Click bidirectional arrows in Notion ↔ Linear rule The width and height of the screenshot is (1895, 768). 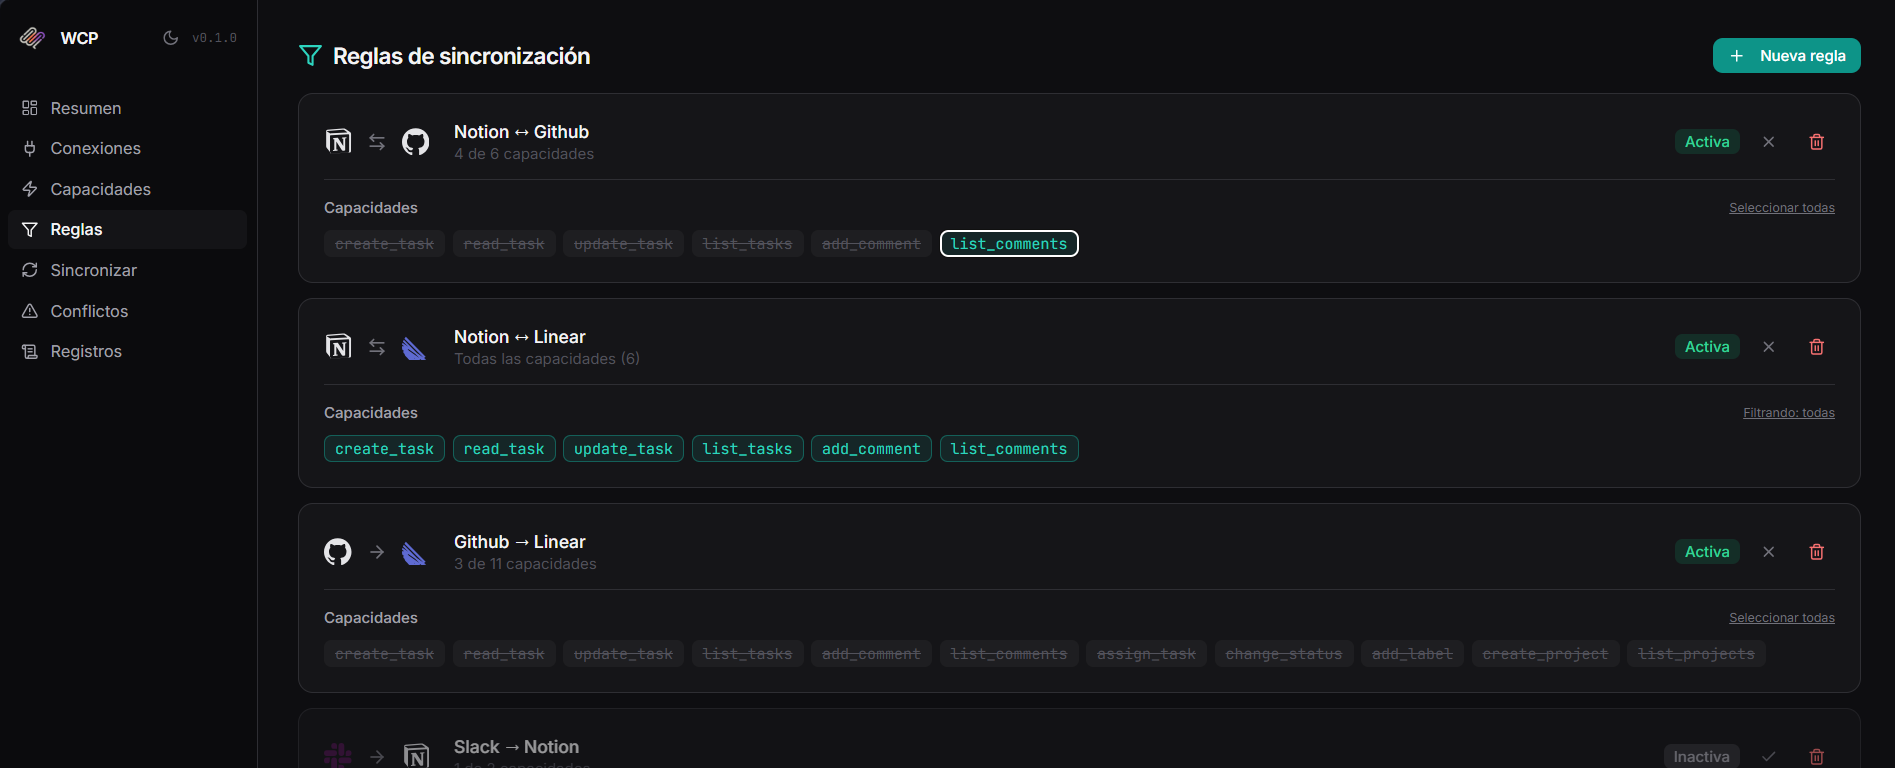[x=377, y=347]
